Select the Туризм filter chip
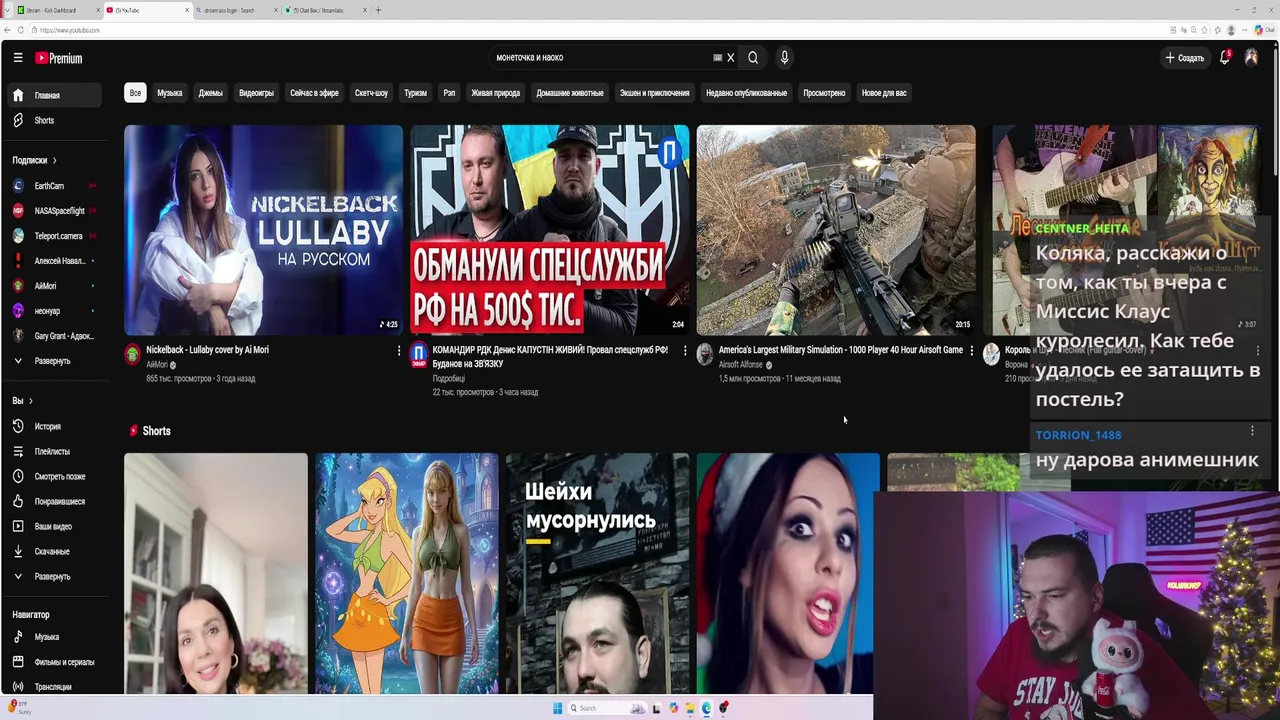 pyautogui.click(x=415, y=93)
